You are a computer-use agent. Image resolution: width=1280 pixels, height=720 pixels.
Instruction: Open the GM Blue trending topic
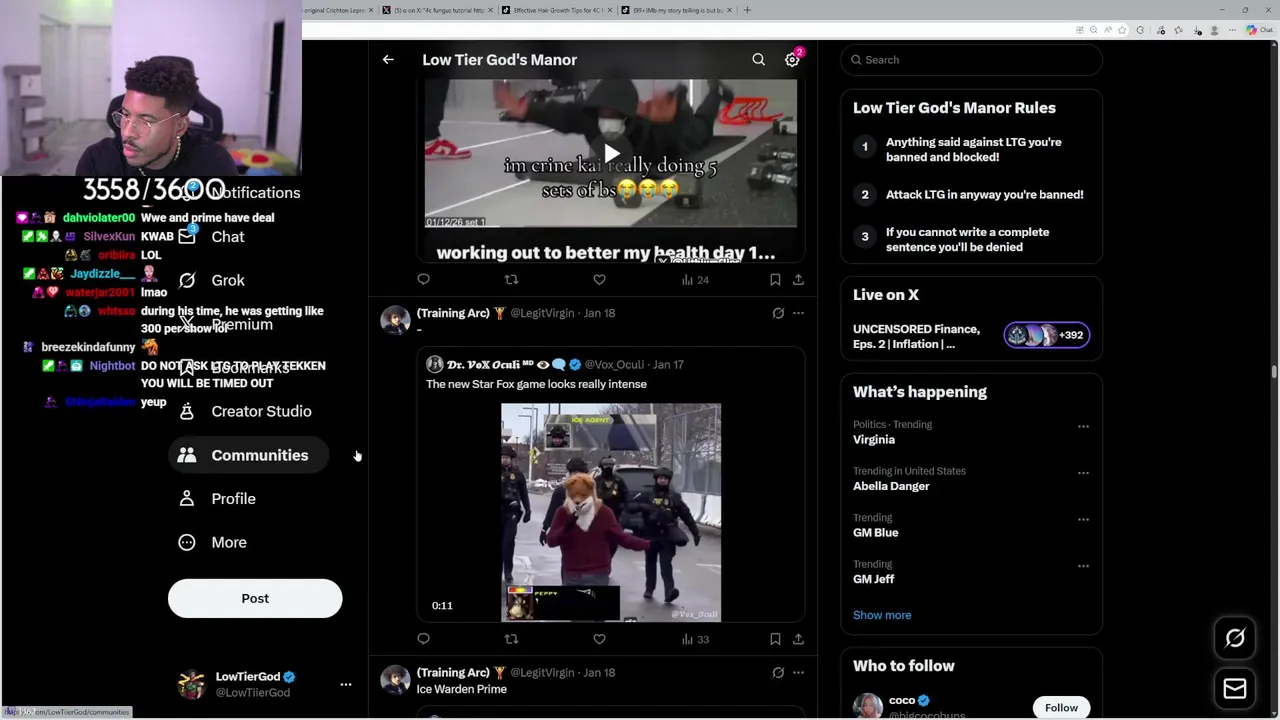(875, 533)
